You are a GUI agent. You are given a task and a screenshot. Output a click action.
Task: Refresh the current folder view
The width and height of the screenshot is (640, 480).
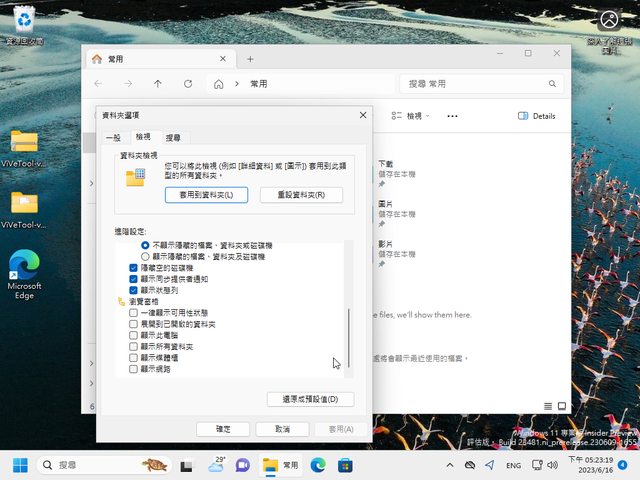pos(186,84)
